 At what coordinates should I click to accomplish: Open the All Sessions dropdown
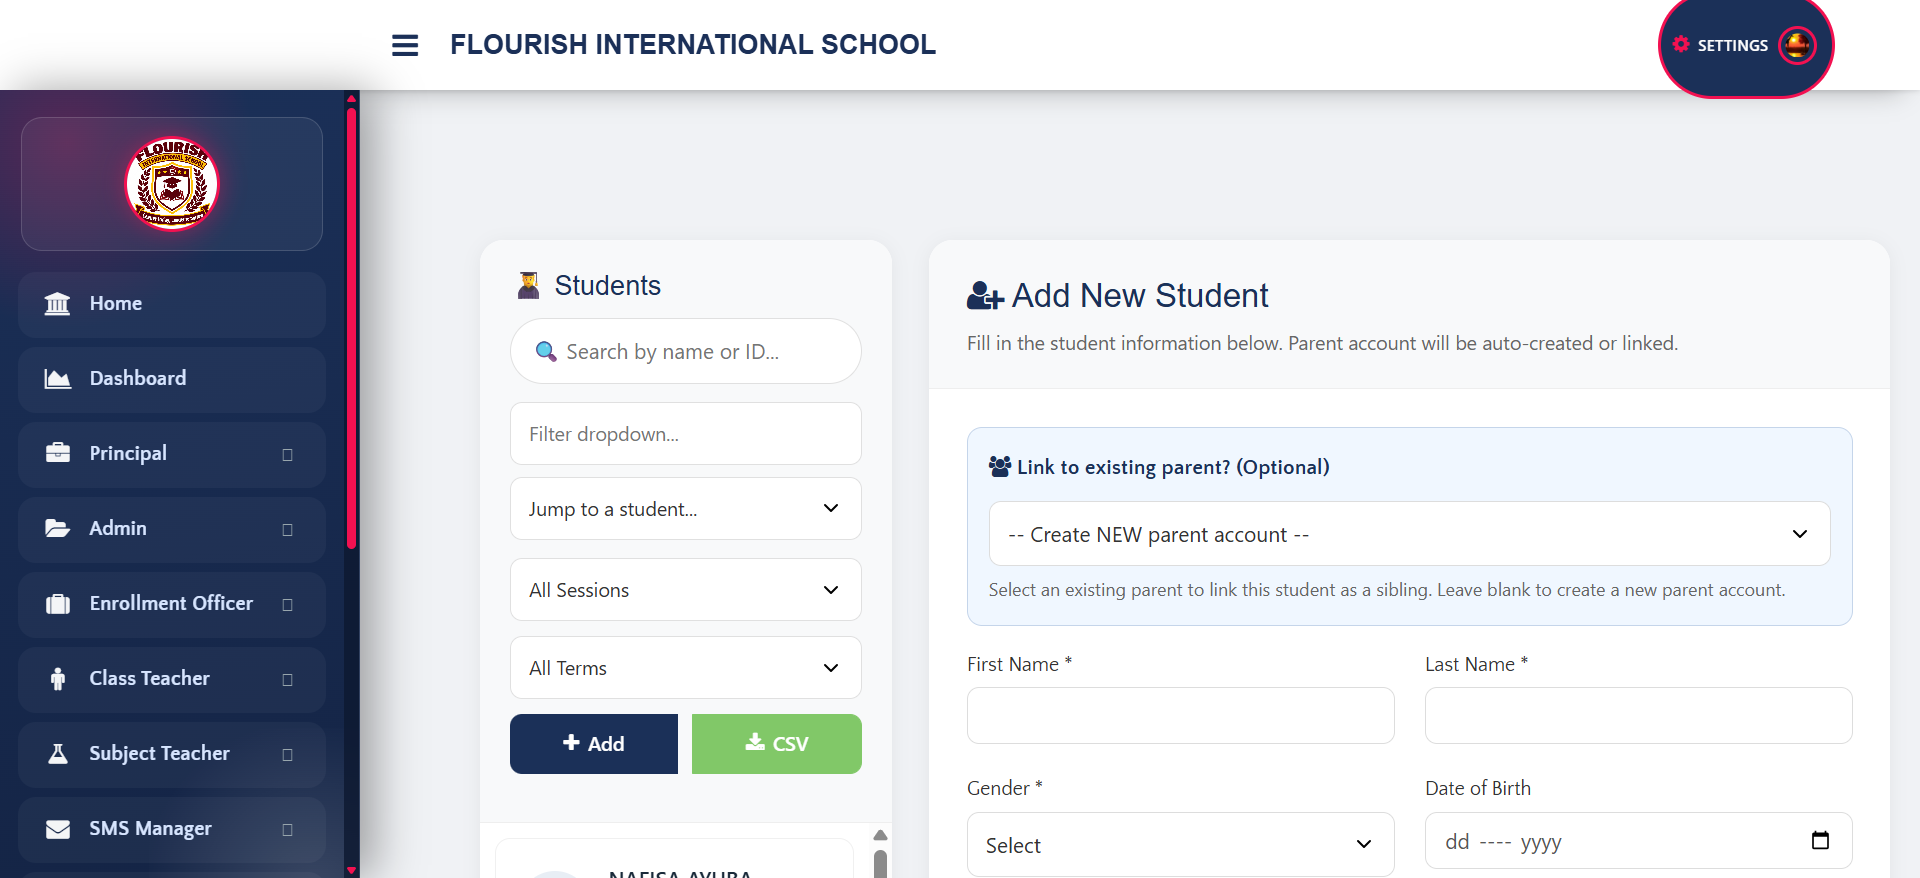(686, 590)
